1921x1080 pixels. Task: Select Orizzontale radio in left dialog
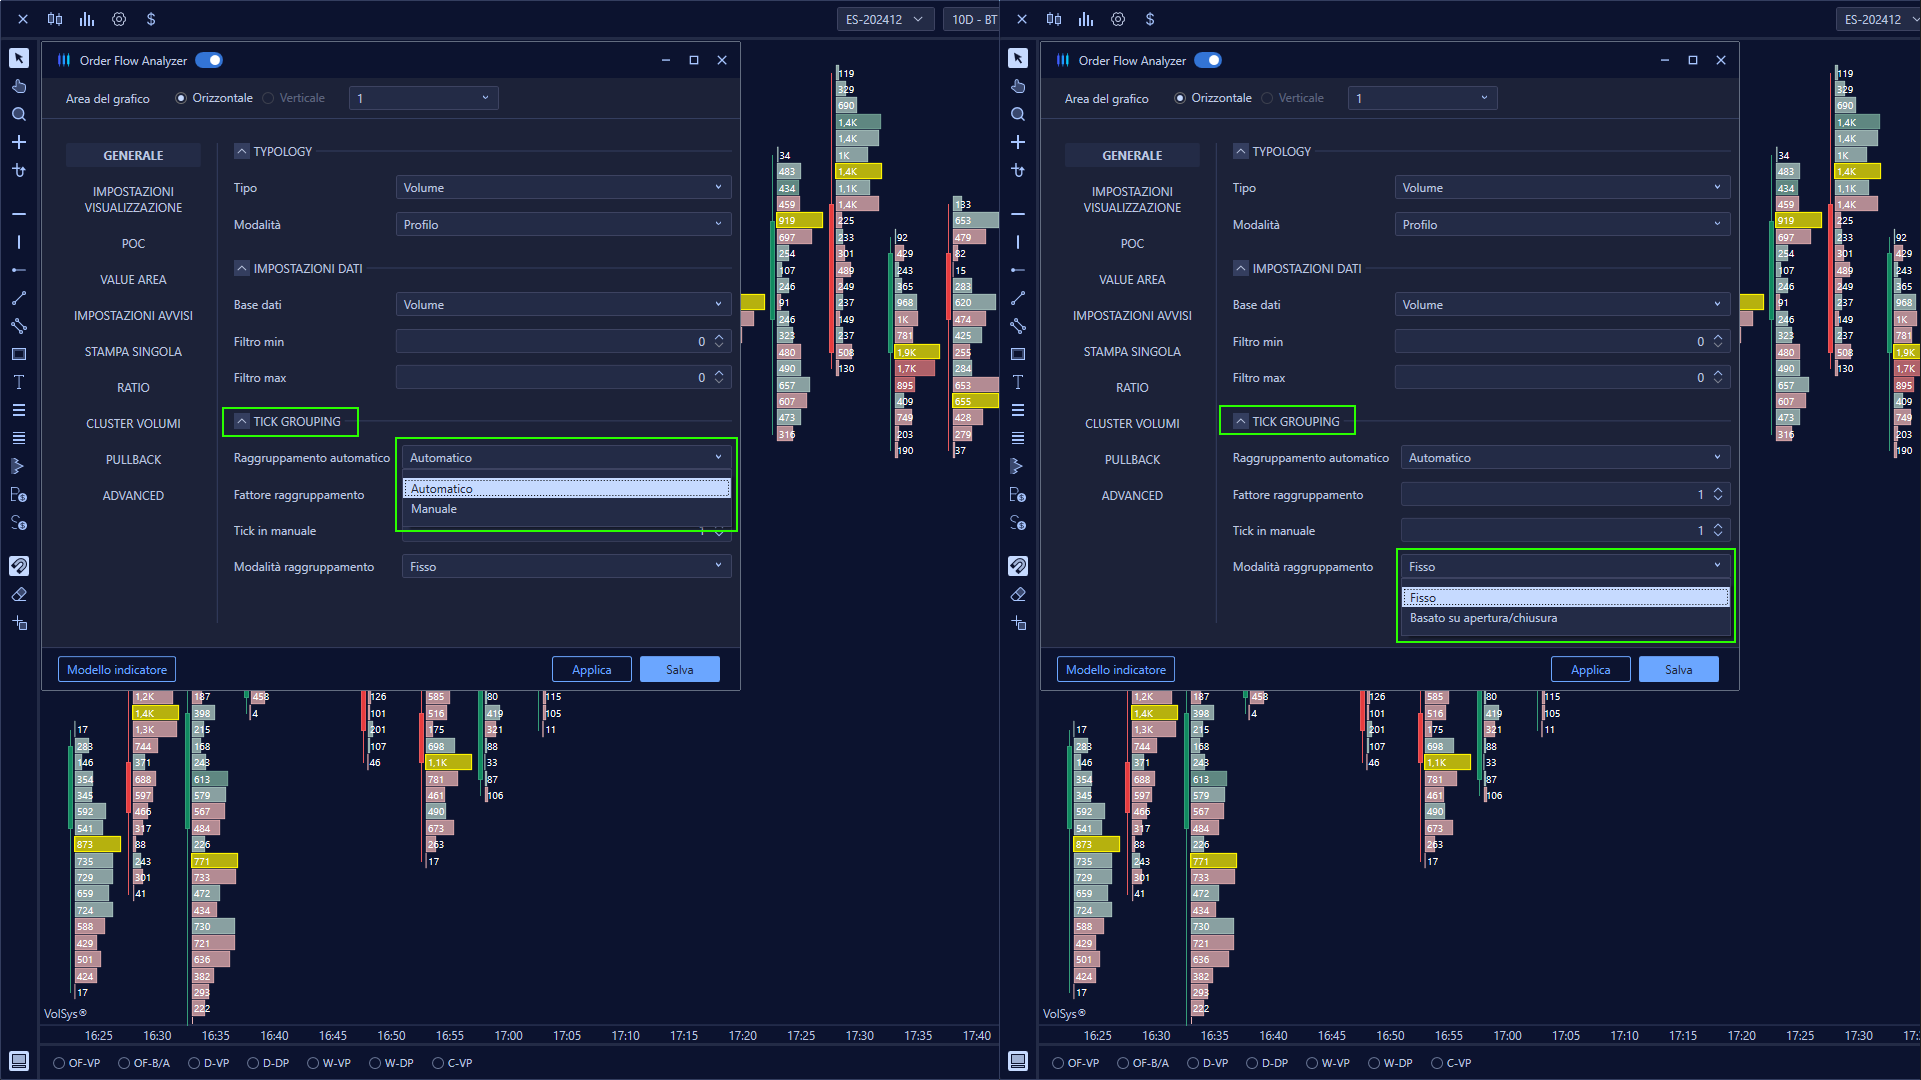pyautogui.click(x=181, y=98)
